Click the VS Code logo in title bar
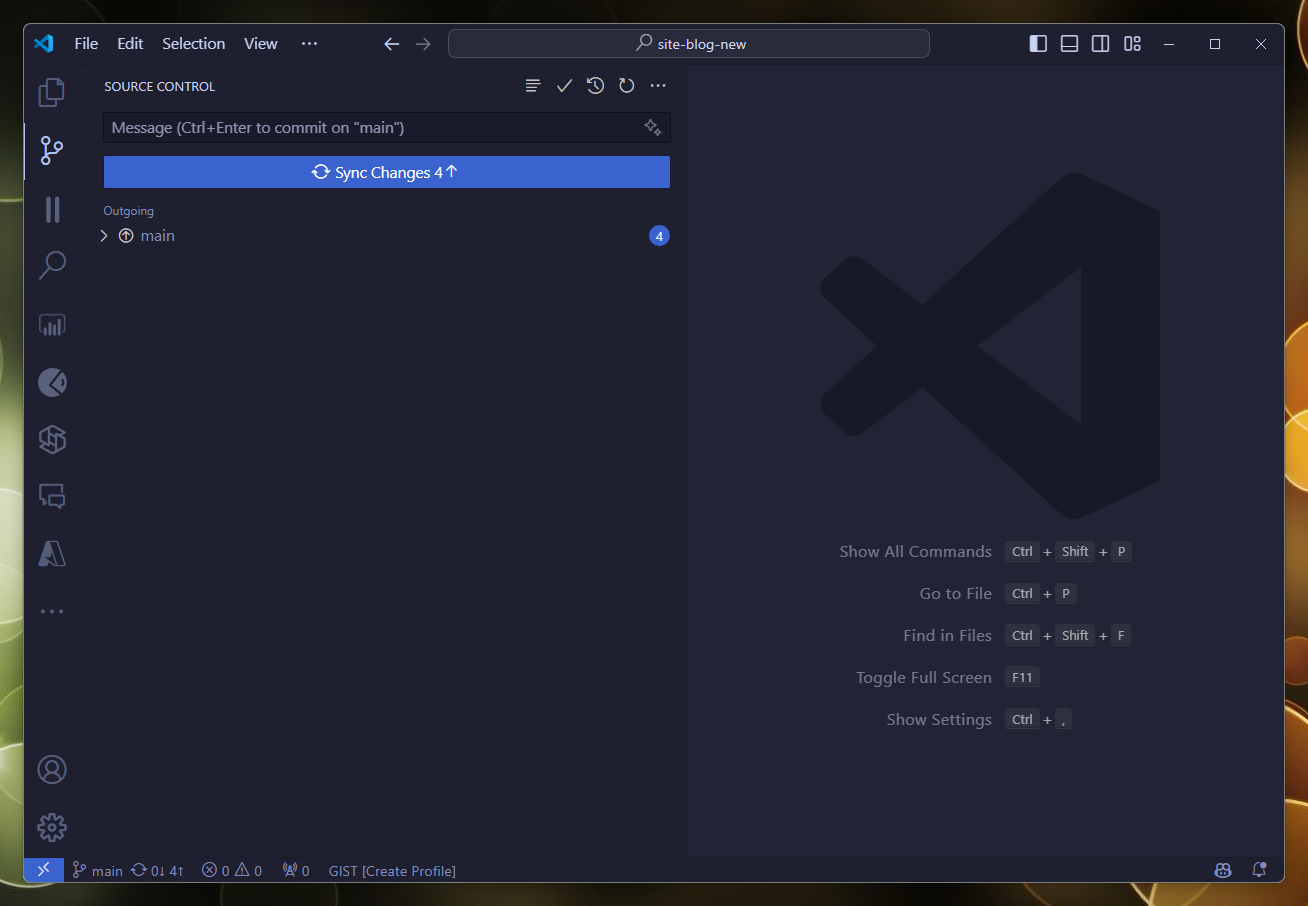 pyautogui.click(x=43, y=44)
